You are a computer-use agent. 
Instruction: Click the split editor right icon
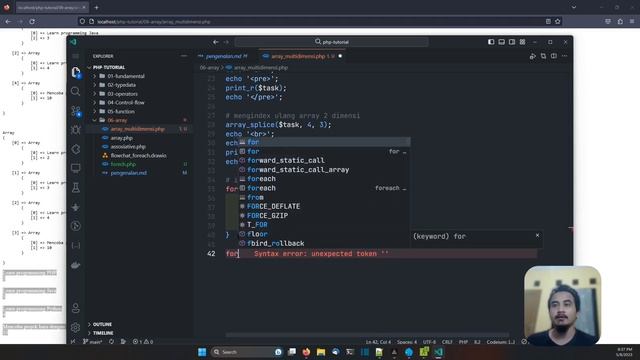(x=554, y=56)
